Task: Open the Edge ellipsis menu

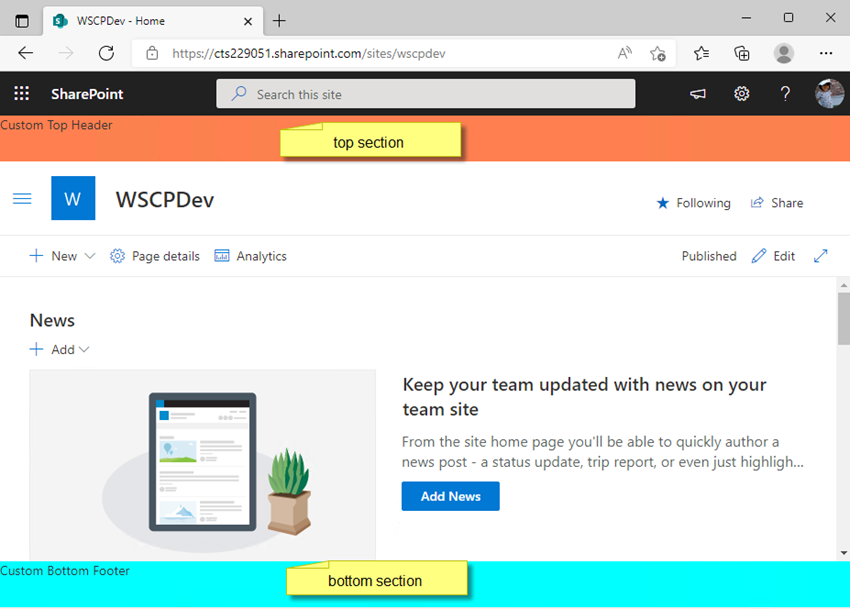Action: (x=826, y=53)
